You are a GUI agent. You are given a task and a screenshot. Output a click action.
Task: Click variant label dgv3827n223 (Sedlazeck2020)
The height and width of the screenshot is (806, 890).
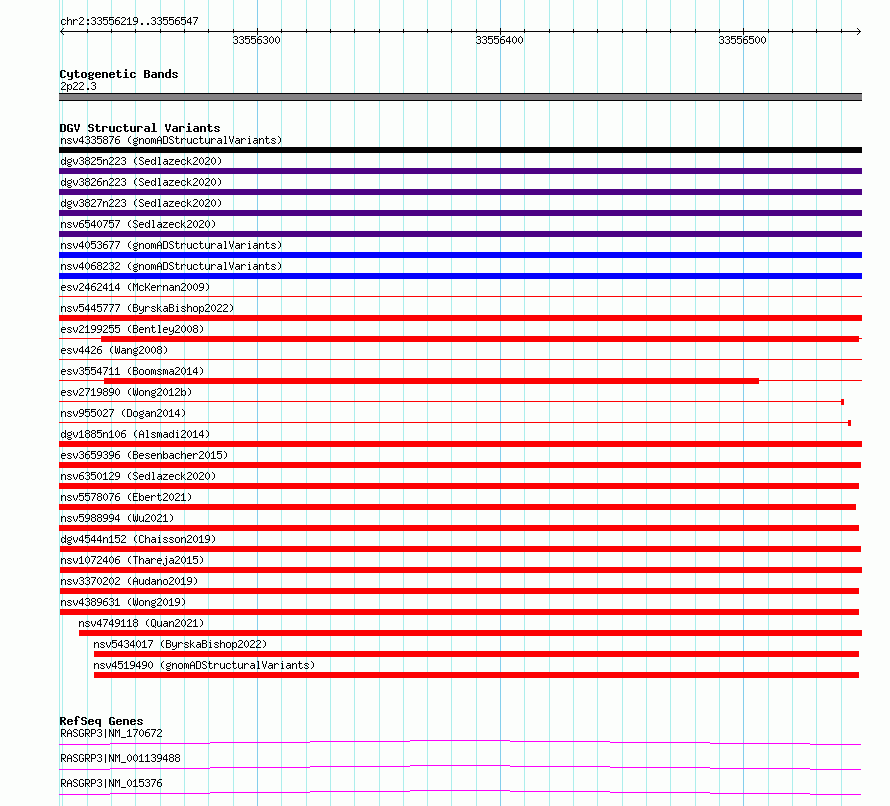pyautogui.click(x=141, y=203)
